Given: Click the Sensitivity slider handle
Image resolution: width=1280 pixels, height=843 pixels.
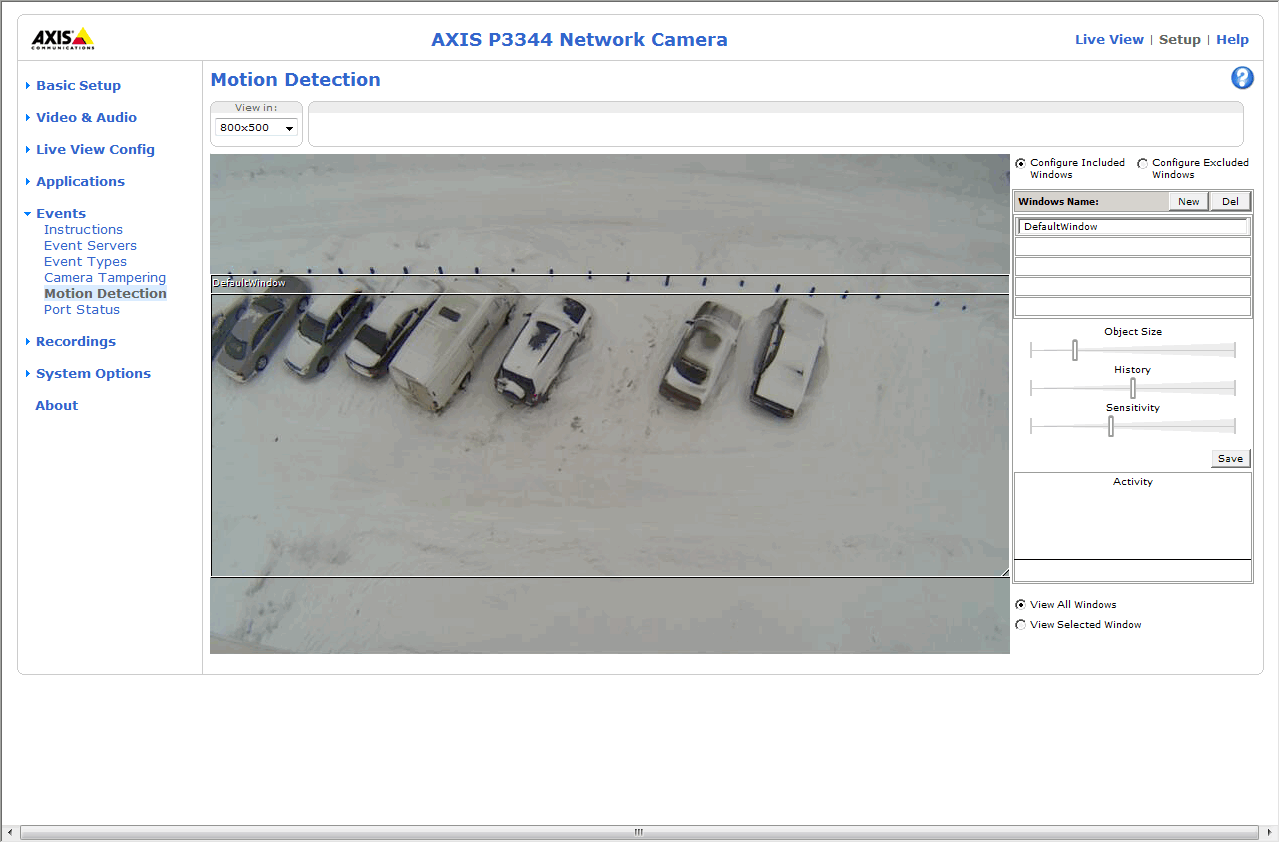Looking at the screenshot, I should click(1111, 426).
